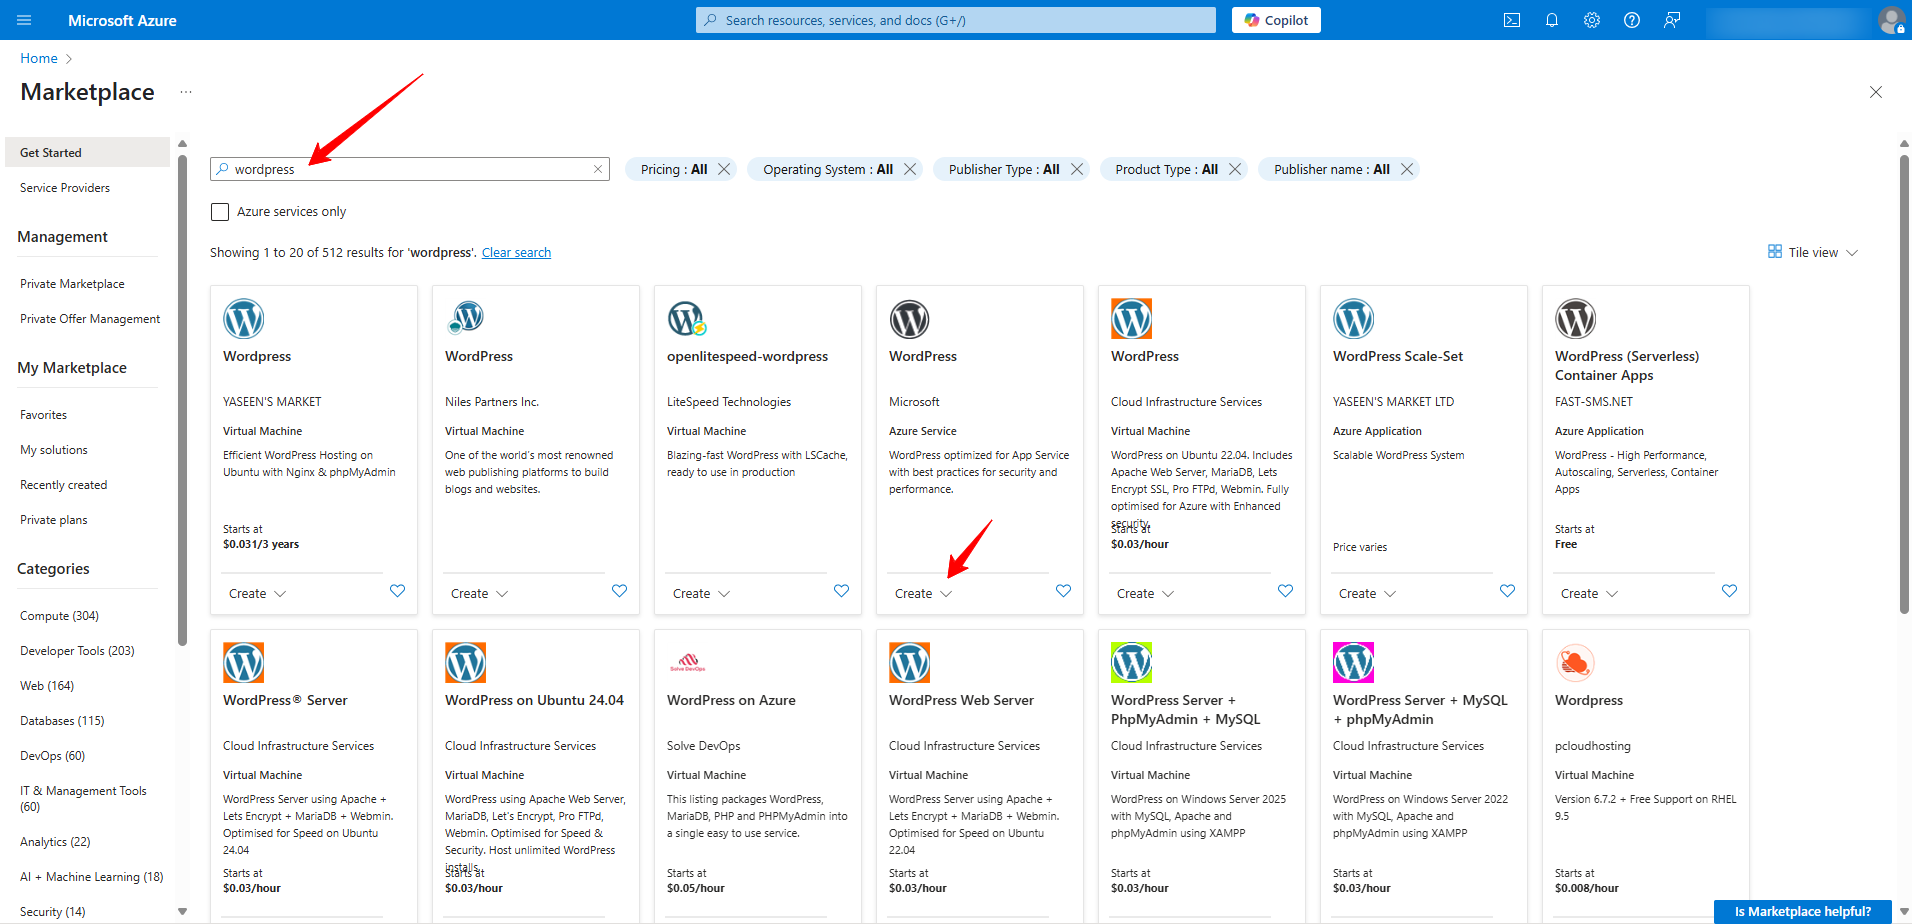The image size is (1912, 924).
Task: Click WordPress Server + PhpMyAdmin + MySQL logo
Action: (x=1131, y=663)
